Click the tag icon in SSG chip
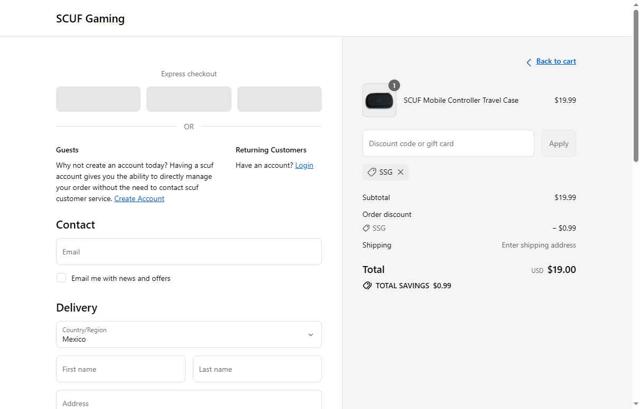This screenshot has height=409, width=640. point(371,172)
